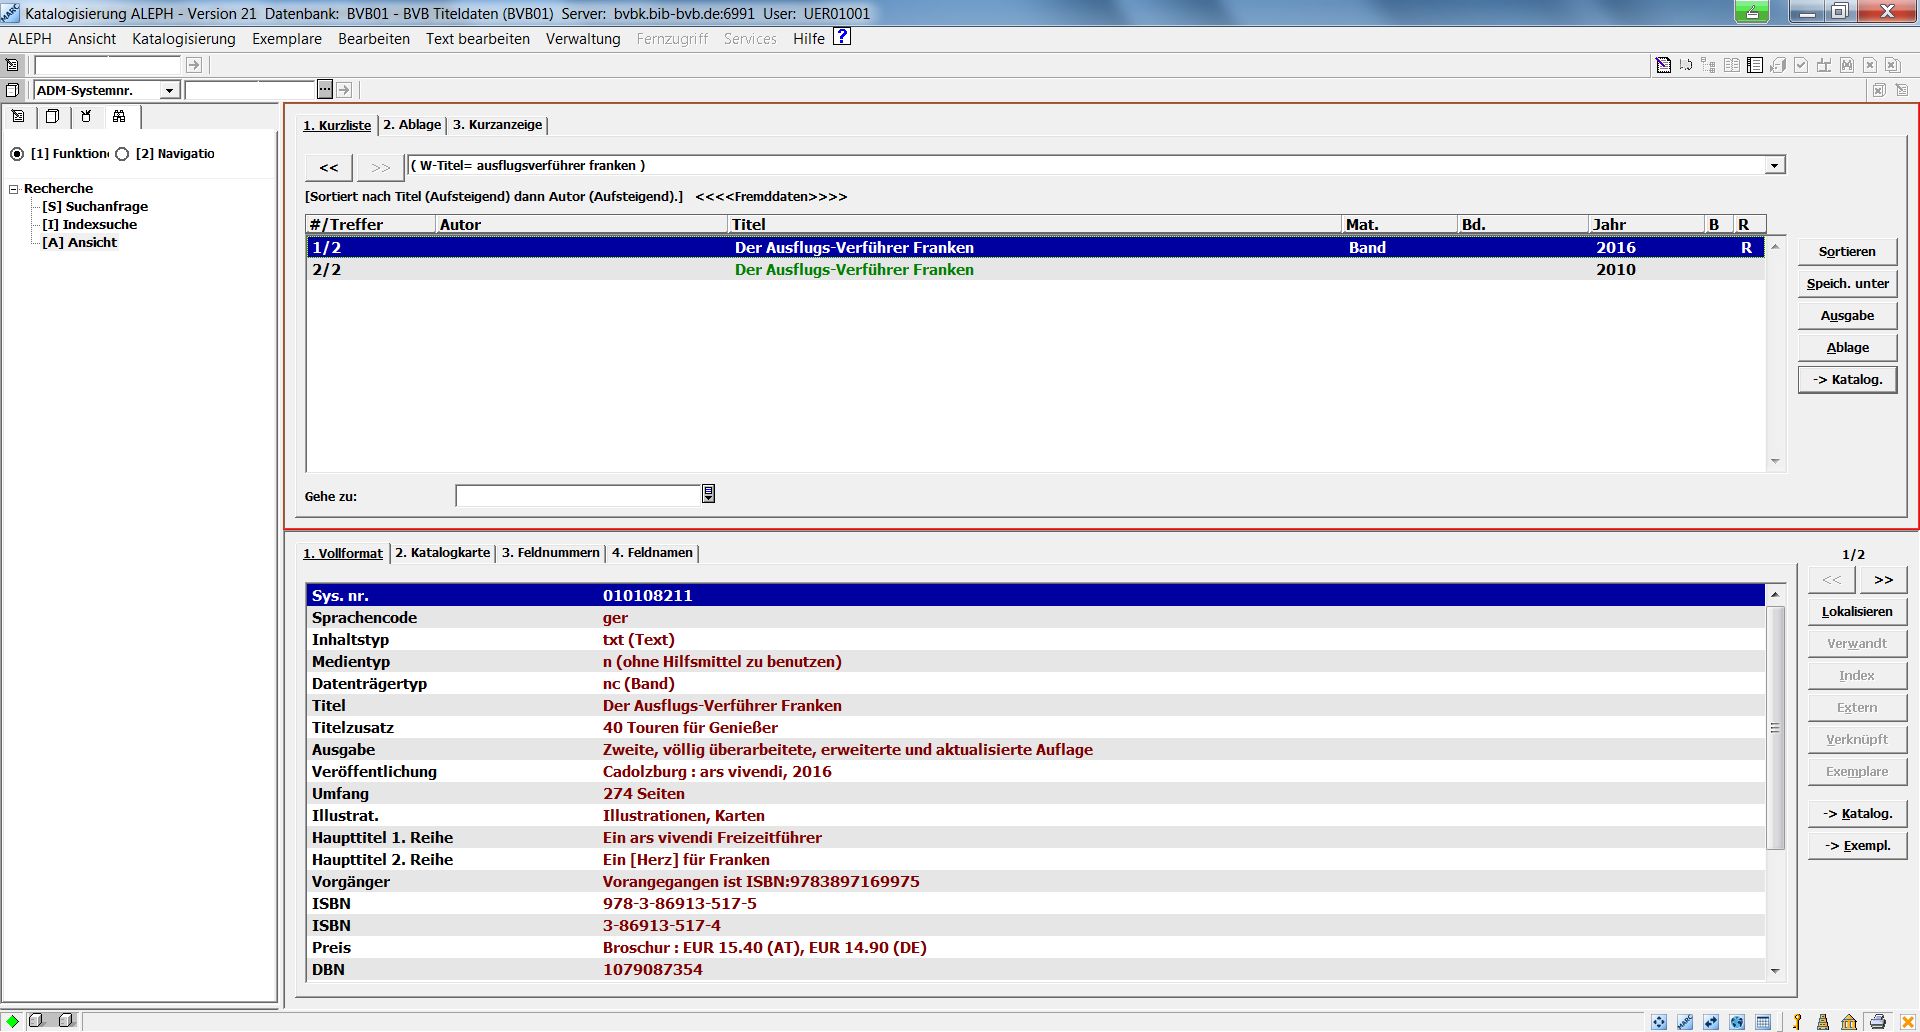Image resolution: width=1920 pixels, height=1032 pixels.
Task: Click the binoculars search tab icon
Action: tap(119, 117)
